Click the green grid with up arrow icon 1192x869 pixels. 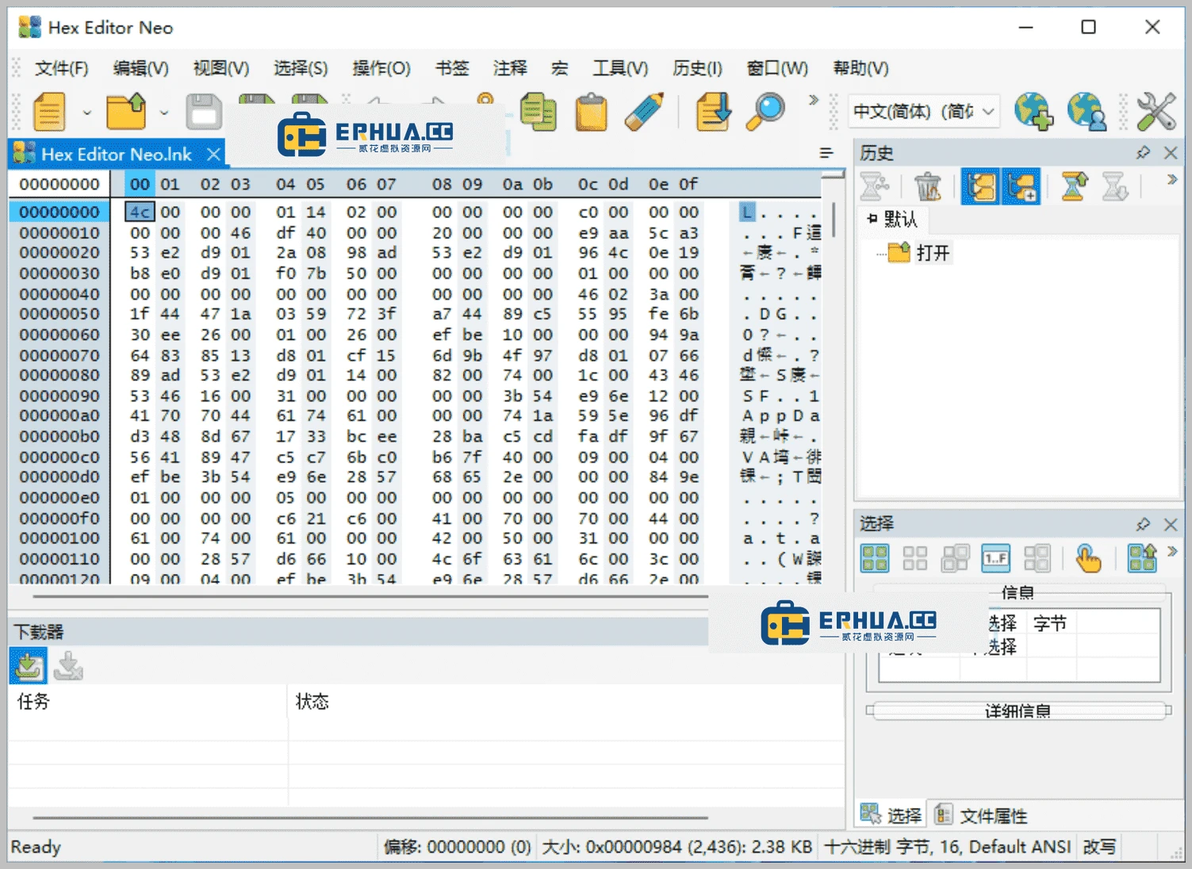coord(1142,559)
